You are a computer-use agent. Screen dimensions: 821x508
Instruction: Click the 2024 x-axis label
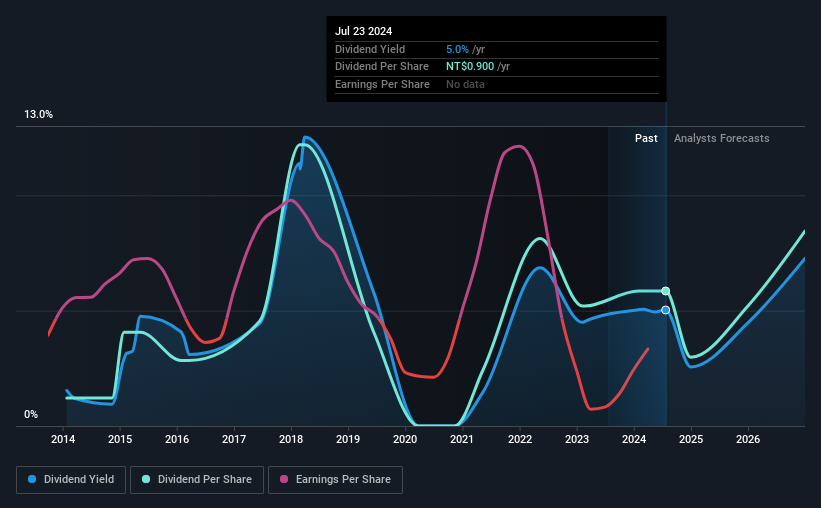634,439
